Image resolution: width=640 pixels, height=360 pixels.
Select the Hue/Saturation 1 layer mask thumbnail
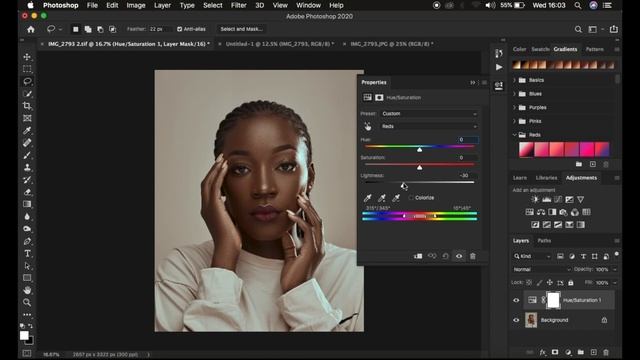coord(553,300)
